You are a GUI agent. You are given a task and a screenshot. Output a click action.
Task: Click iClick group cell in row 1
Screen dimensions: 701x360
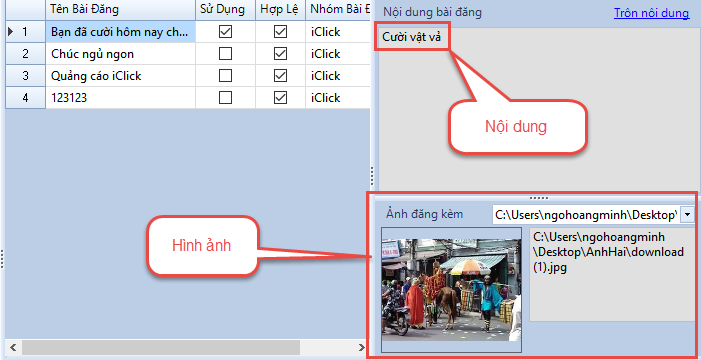338,32
